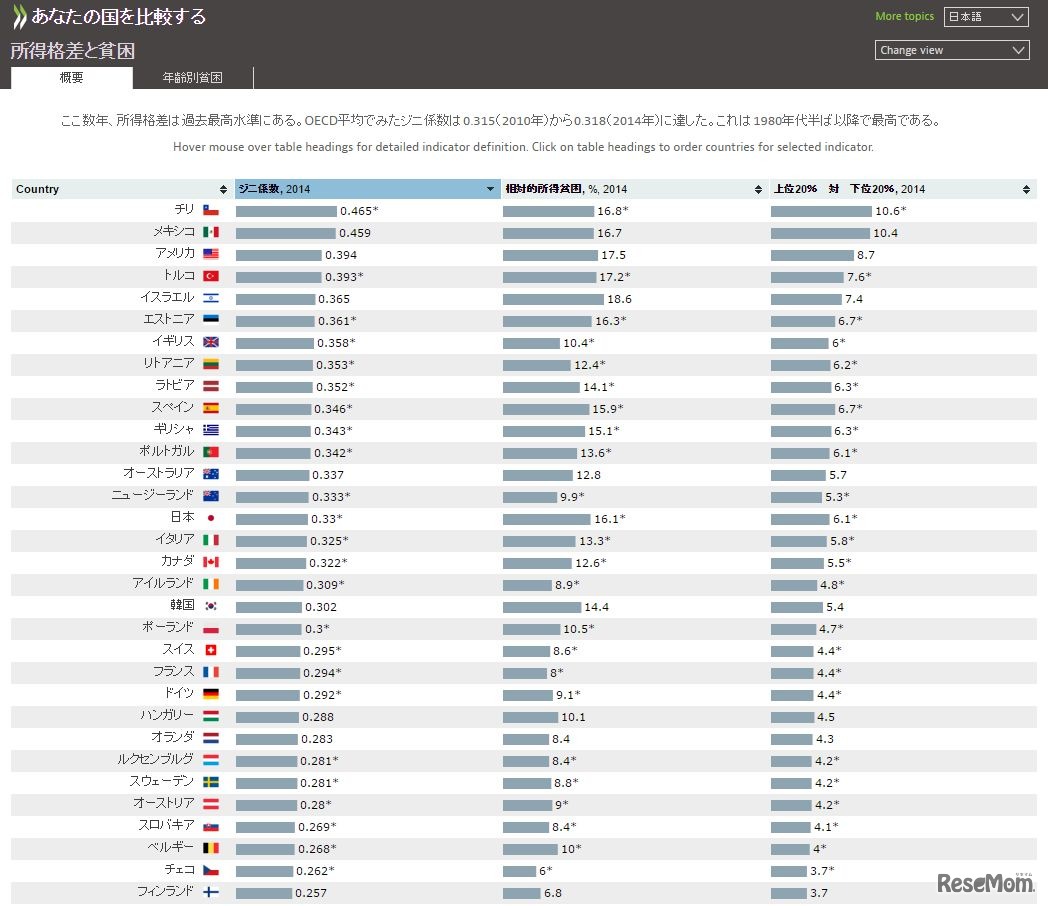Click the France flag icon
The image size is (1048, 906).
tap(211, 672)
